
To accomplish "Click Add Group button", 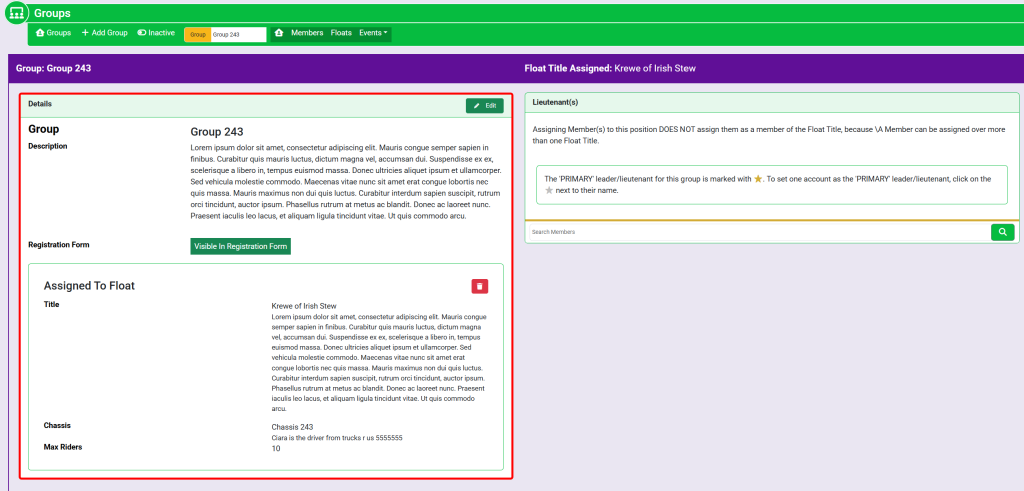I will coord(104,33).
